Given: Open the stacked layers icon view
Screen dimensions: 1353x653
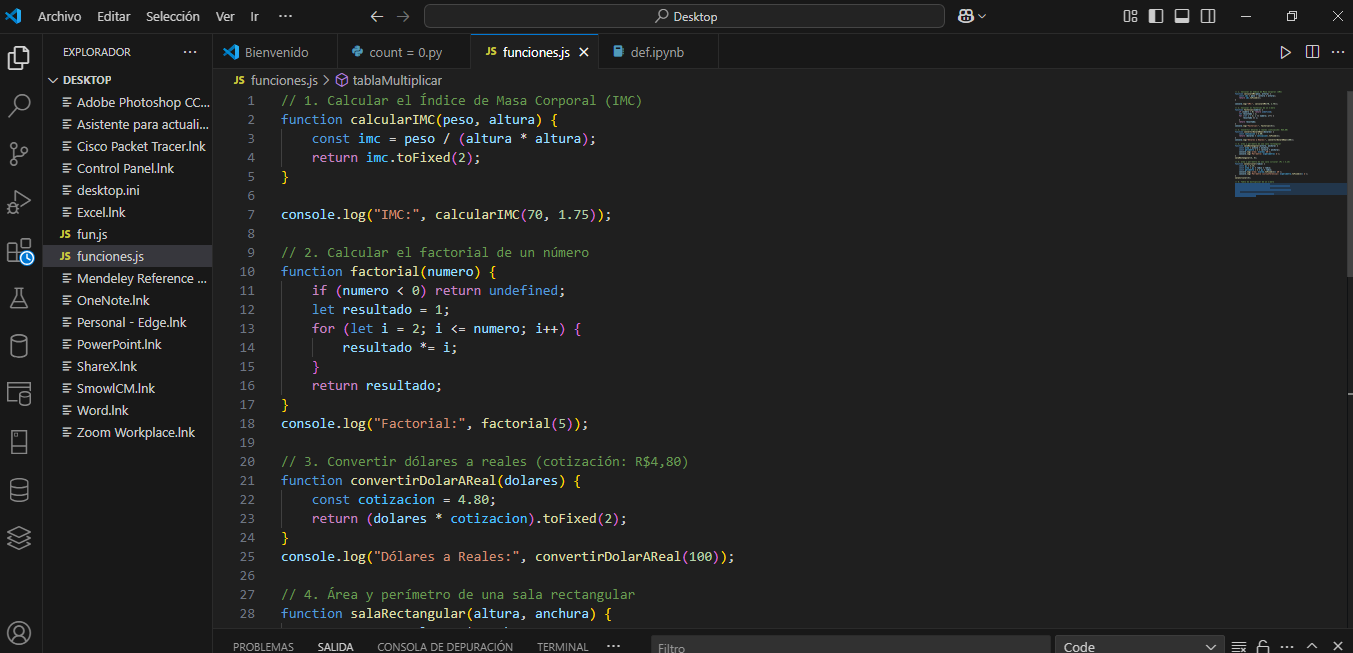Looking at the screenshot, I should [x=19, y=537].
